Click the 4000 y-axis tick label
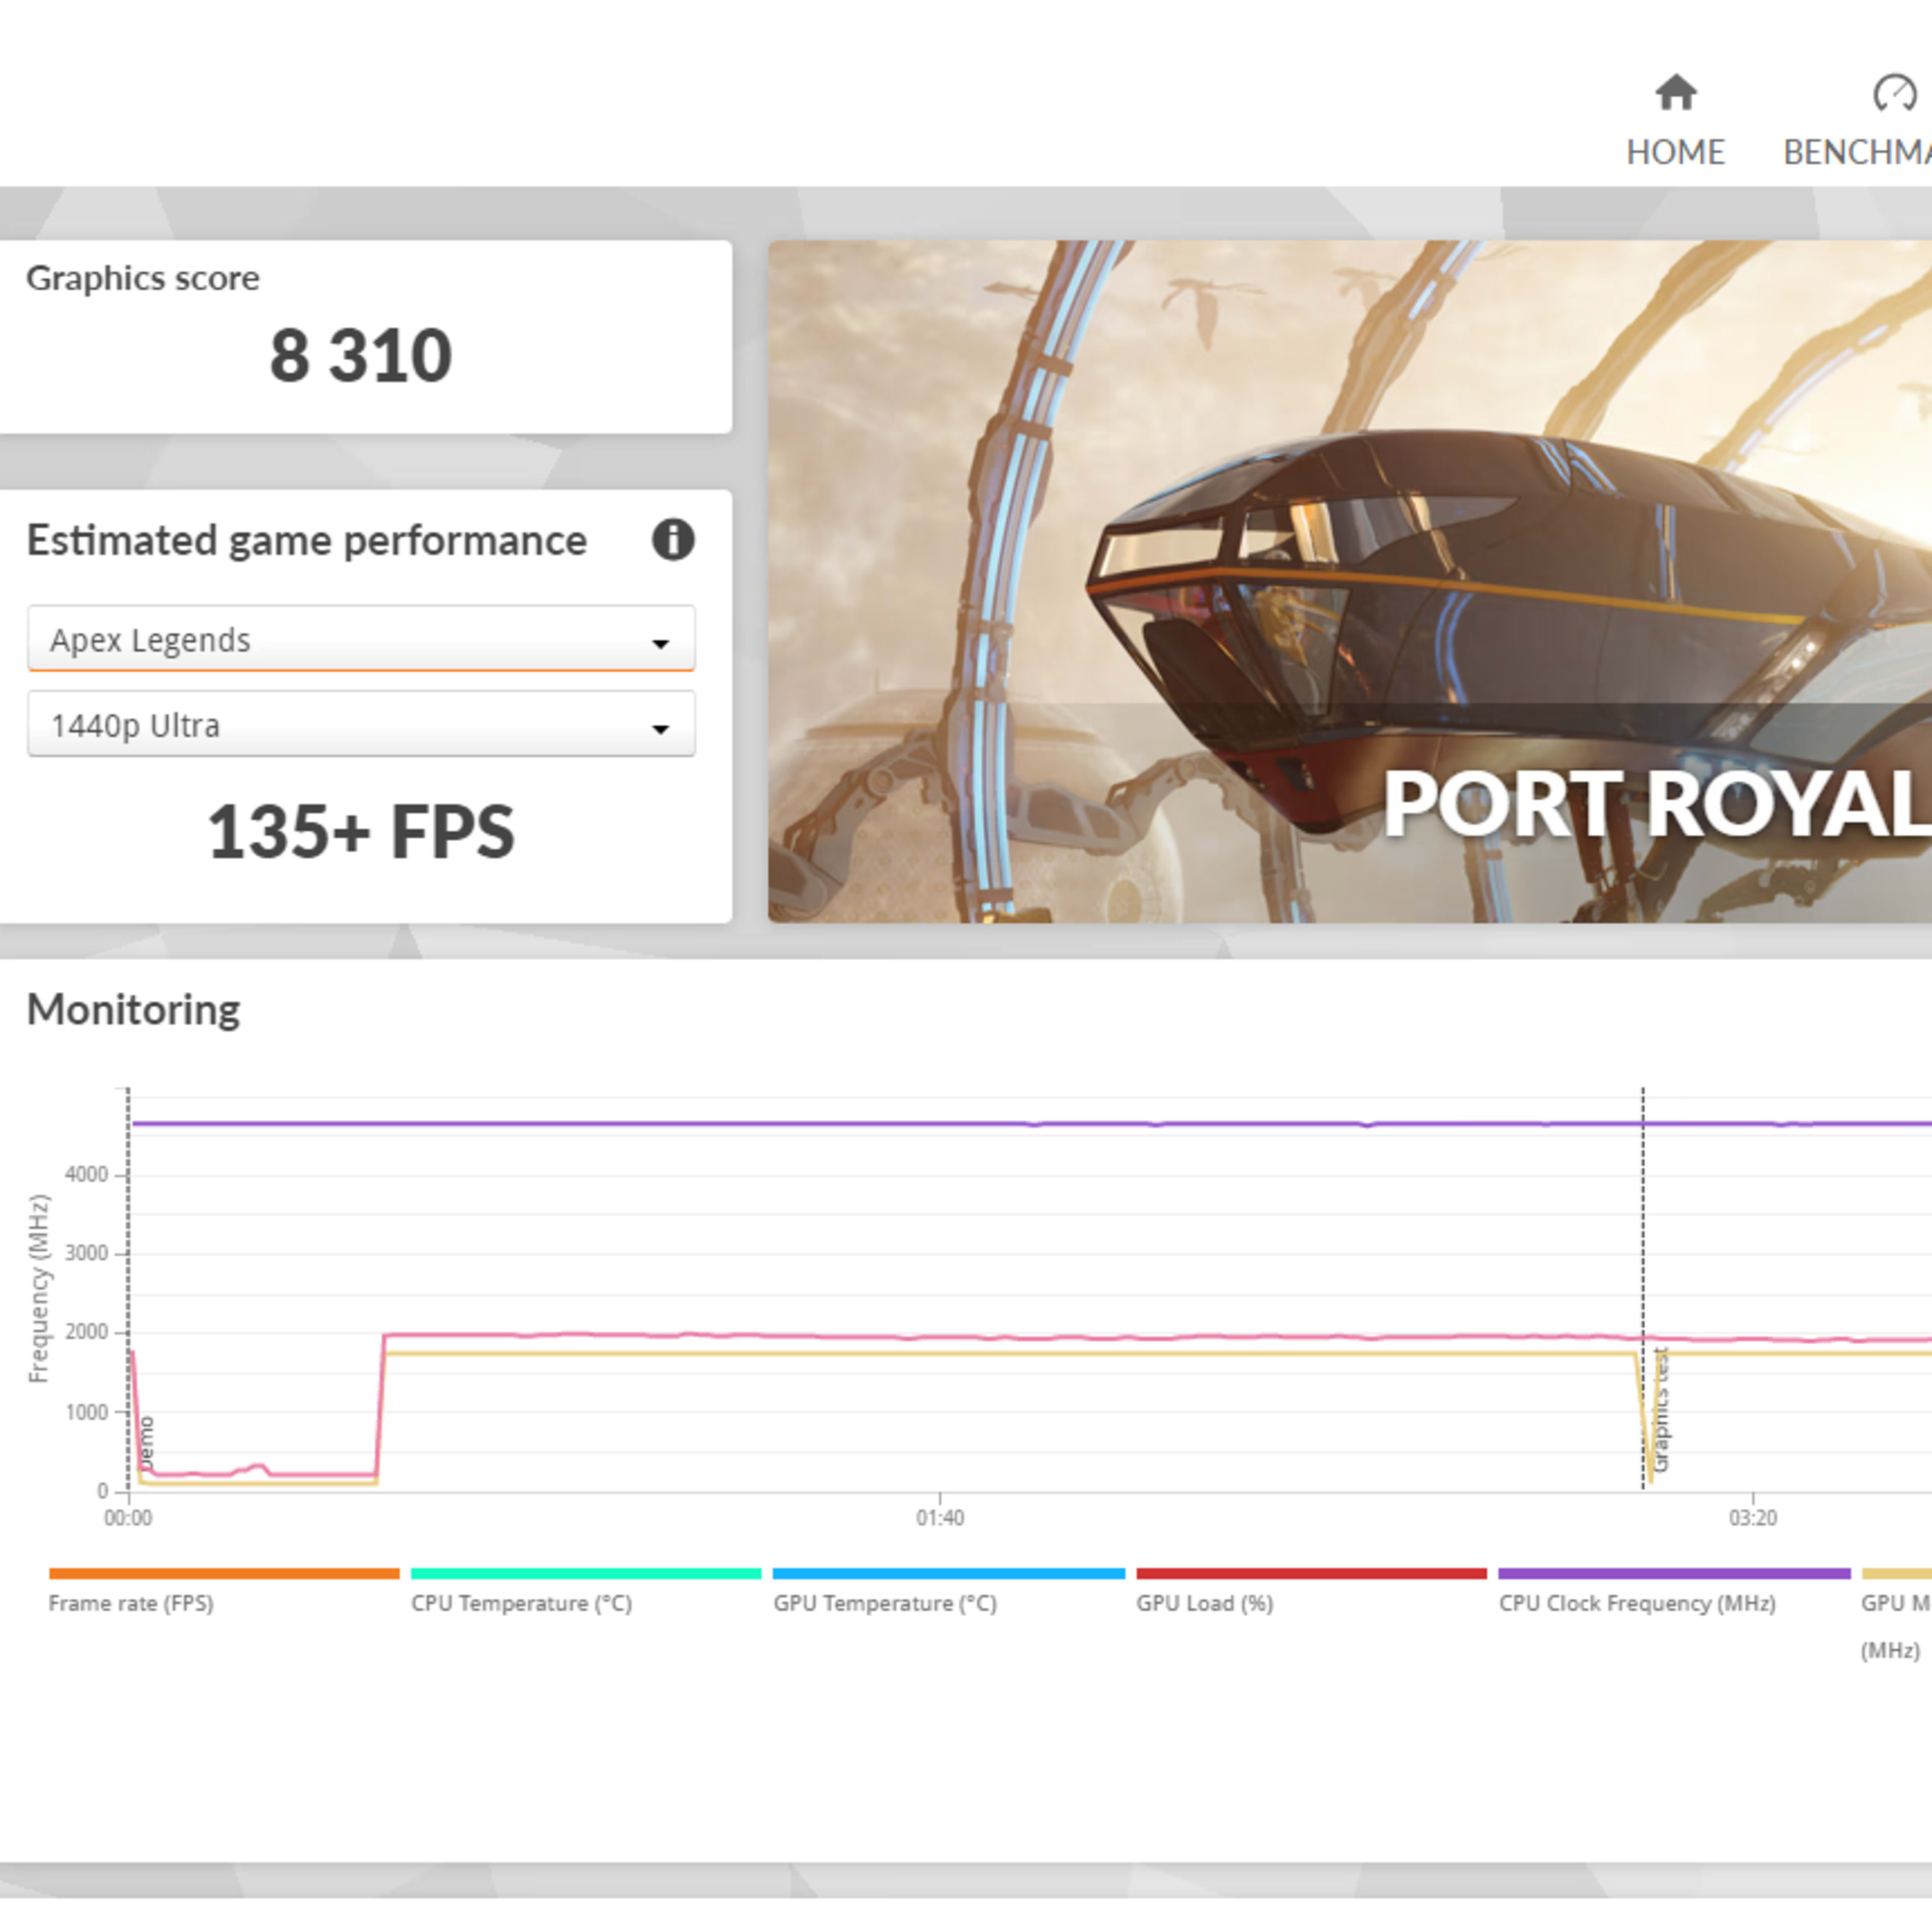Image resolution: width=1932 pixels, height=1932 pixels. [x=87, y=1175]
